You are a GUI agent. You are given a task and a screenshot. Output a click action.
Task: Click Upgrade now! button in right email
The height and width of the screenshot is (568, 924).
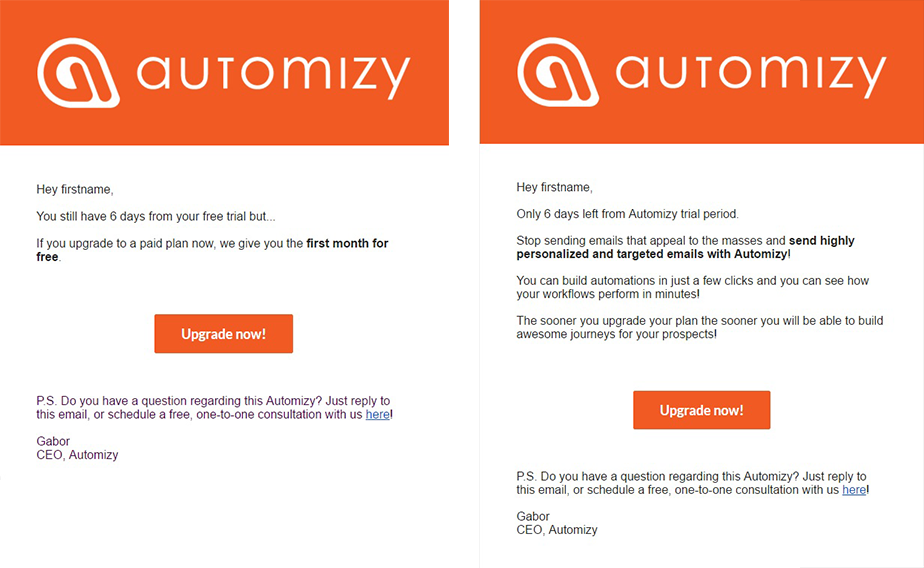(x=701, y=410)
